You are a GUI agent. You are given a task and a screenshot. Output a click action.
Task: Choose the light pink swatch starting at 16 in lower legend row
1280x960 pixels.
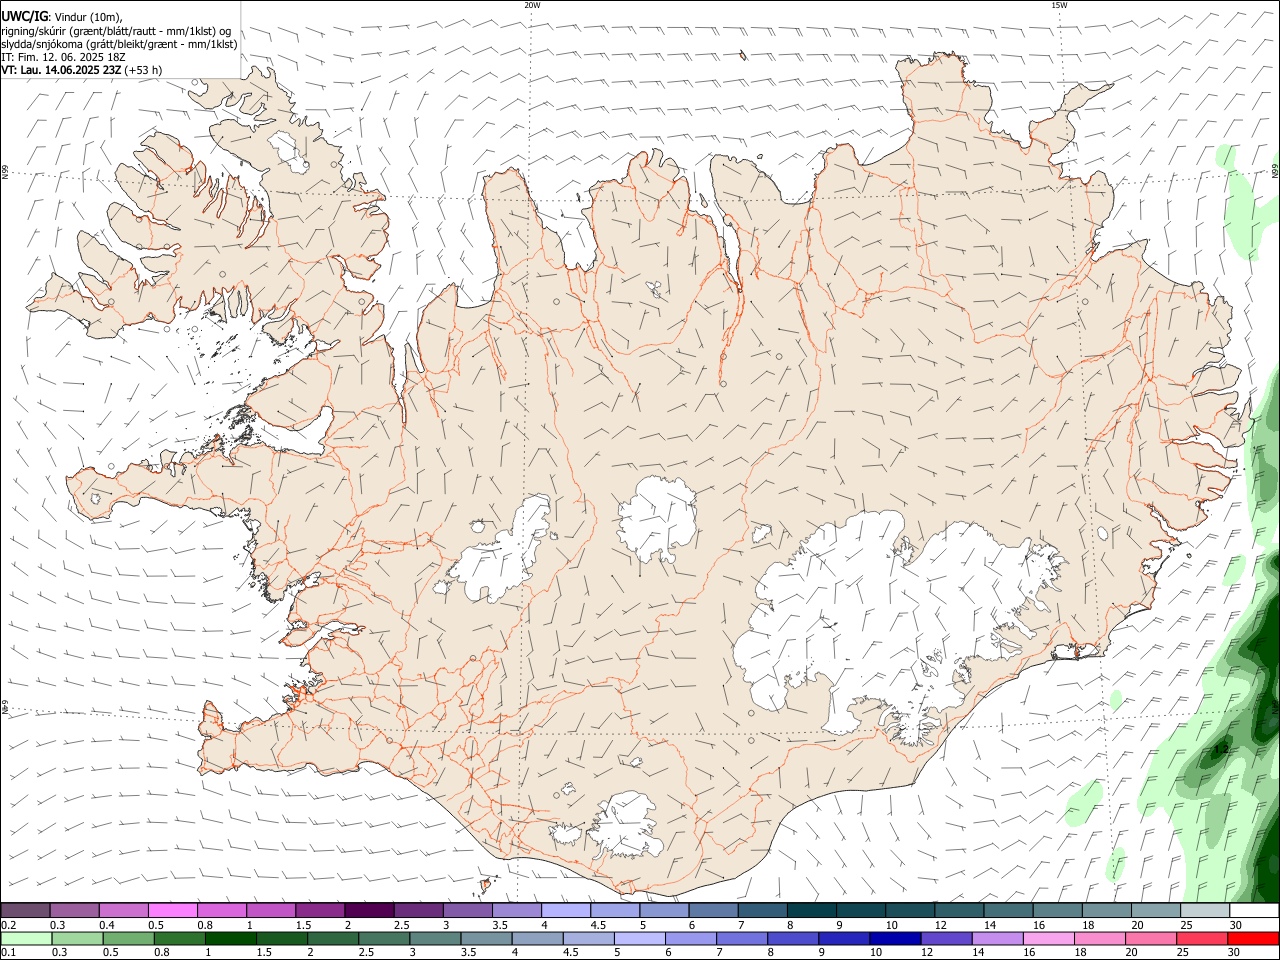pyautogui.click(x=1049, y=938)
